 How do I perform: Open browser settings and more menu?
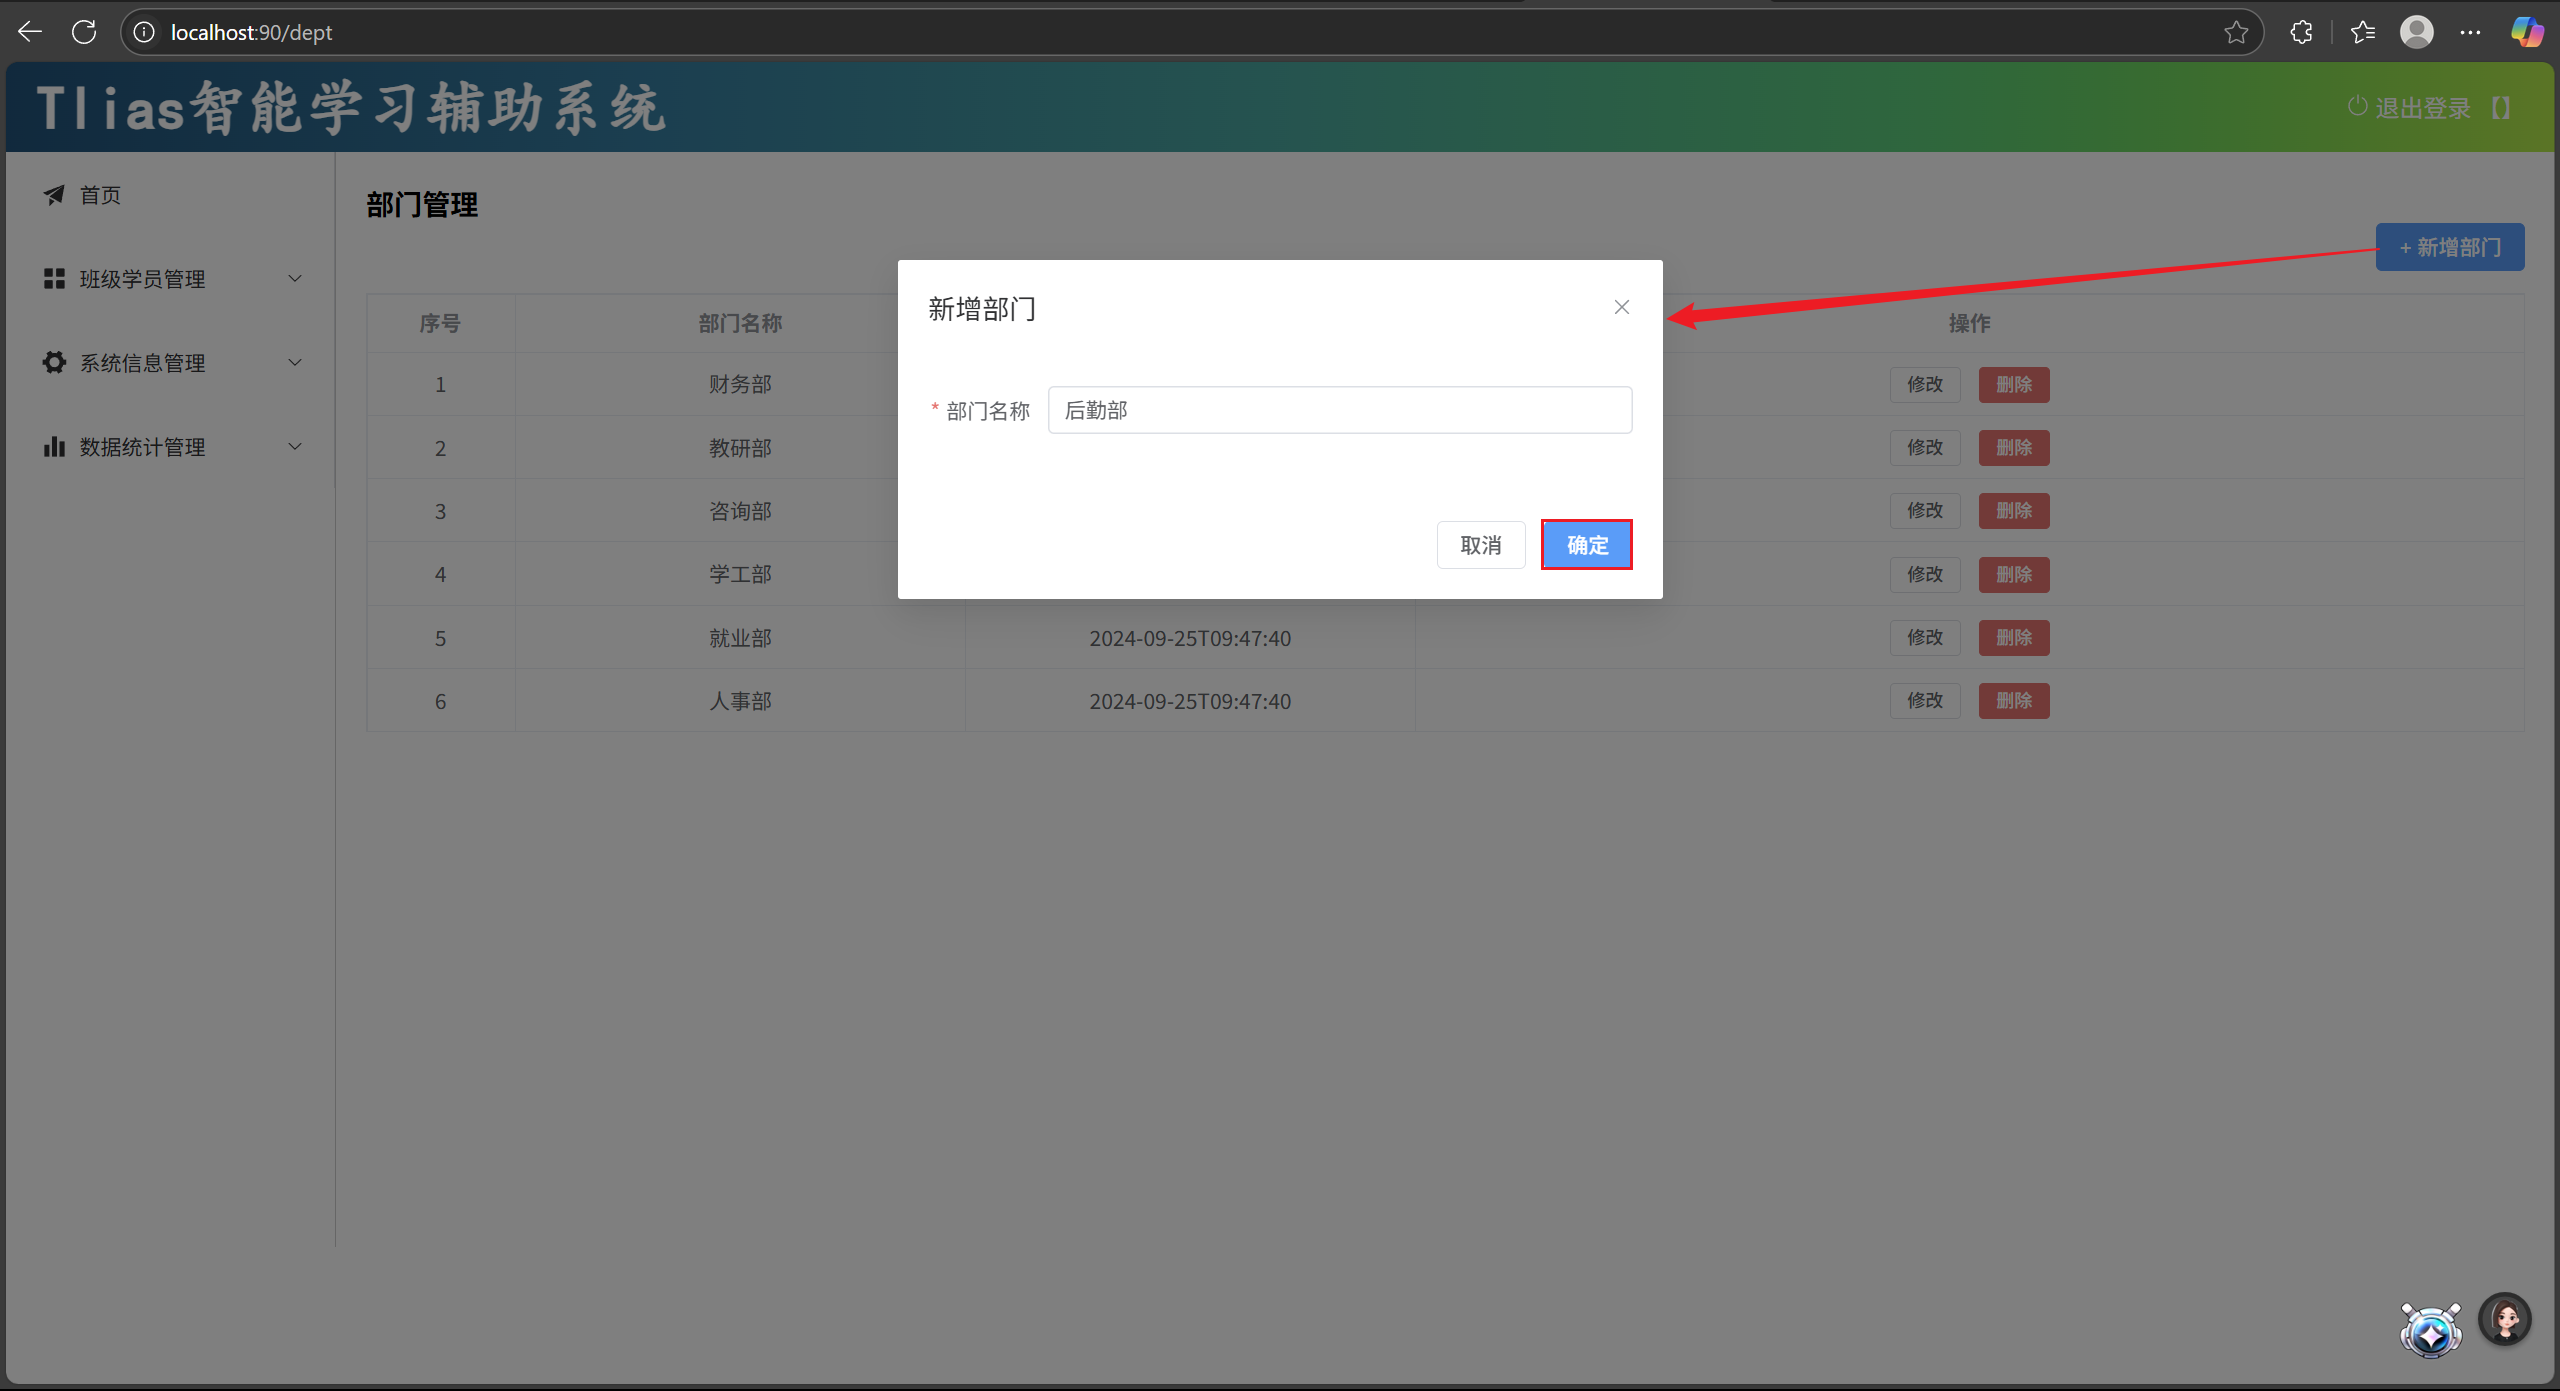point(2470,32)
